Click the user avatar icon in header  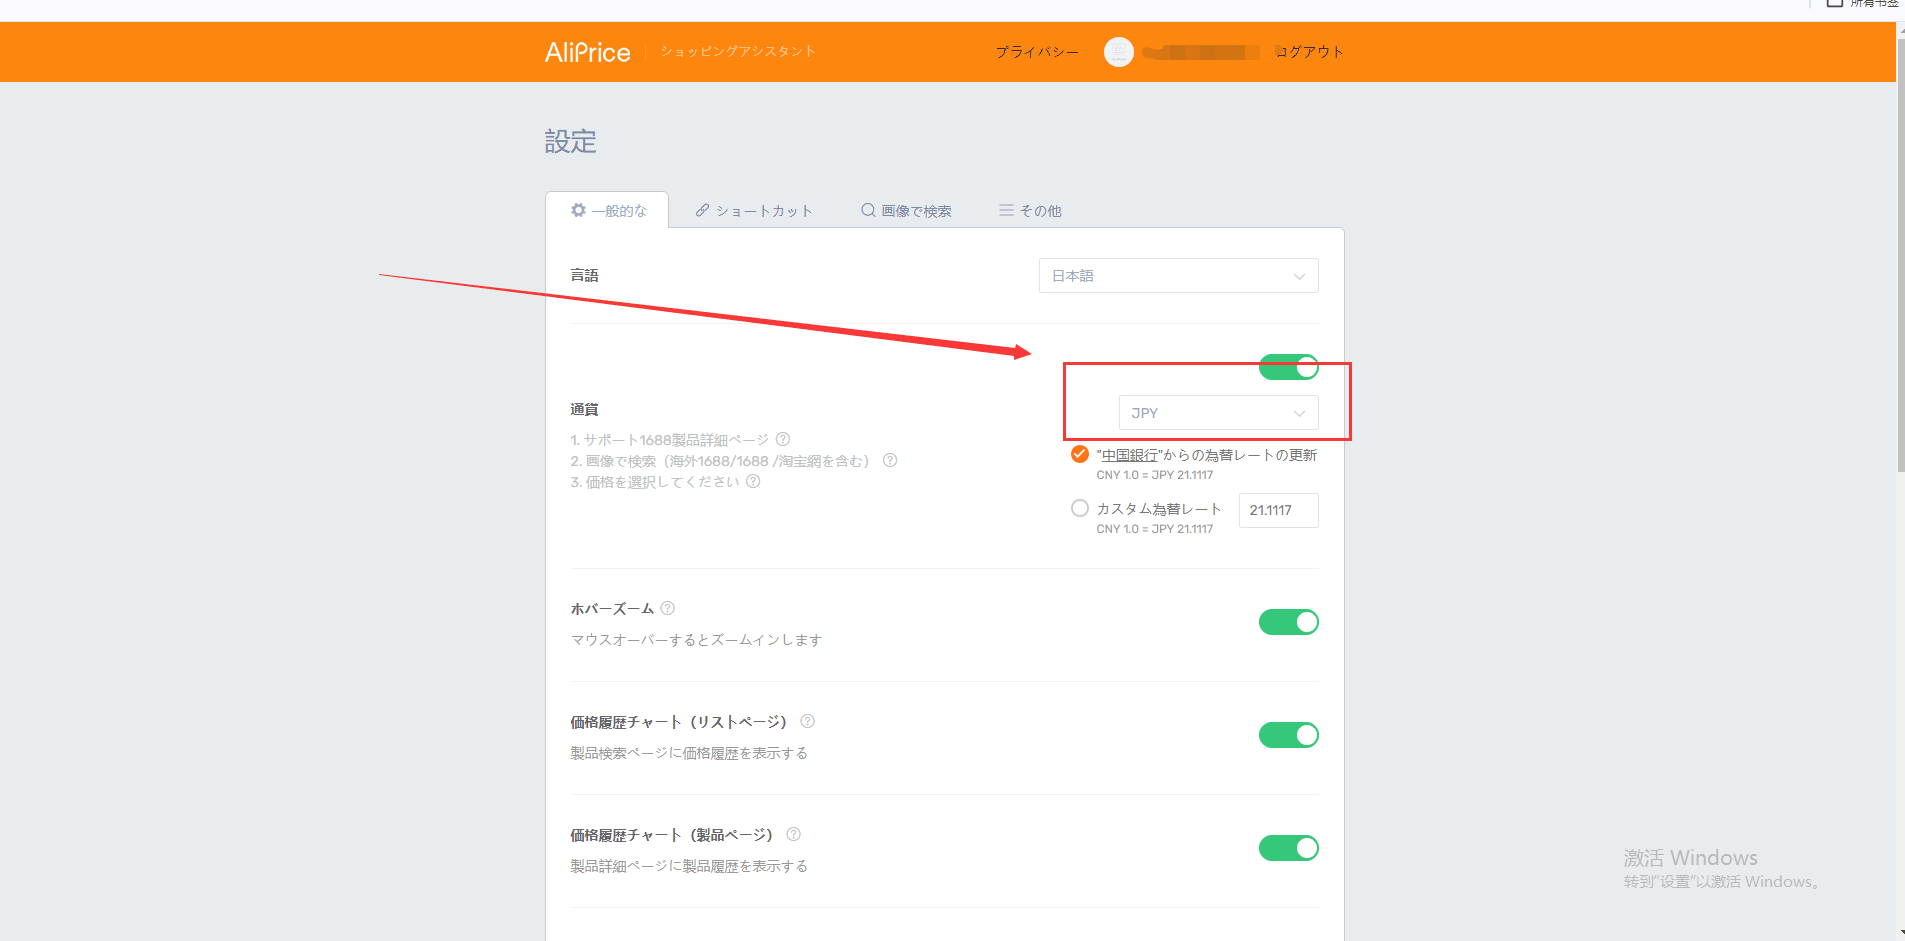coord(1118,52)
